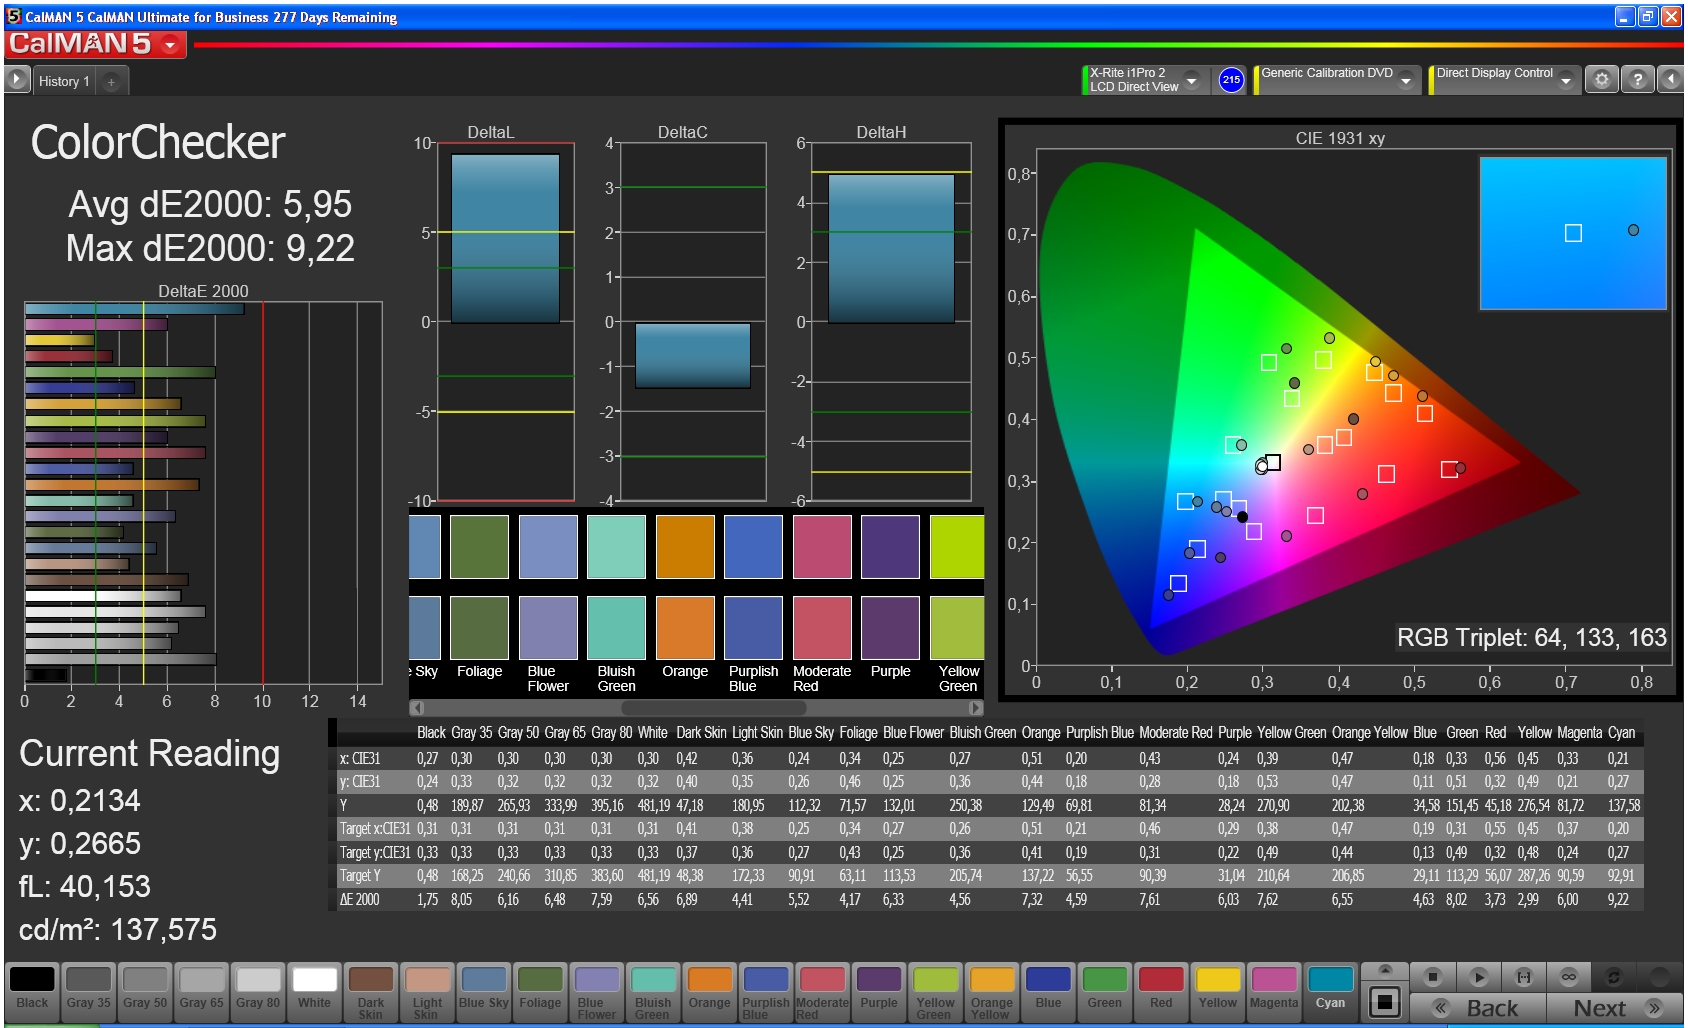Open help with the question mark icon

(x=1637, y=80)
